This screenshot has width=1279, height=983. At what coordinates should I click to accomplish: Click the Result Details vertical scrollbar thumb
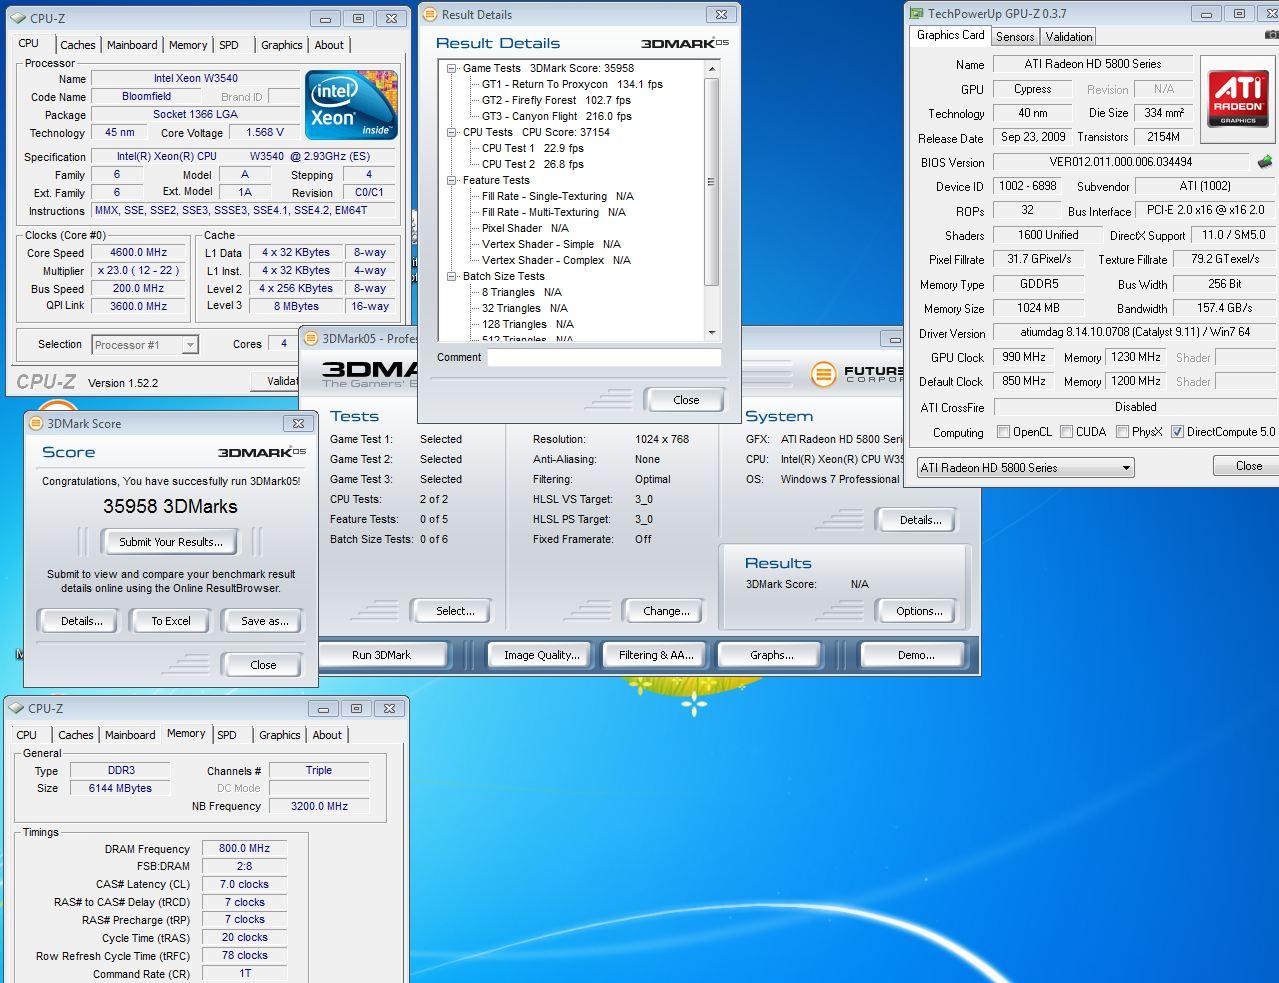[x=712, y=182]
